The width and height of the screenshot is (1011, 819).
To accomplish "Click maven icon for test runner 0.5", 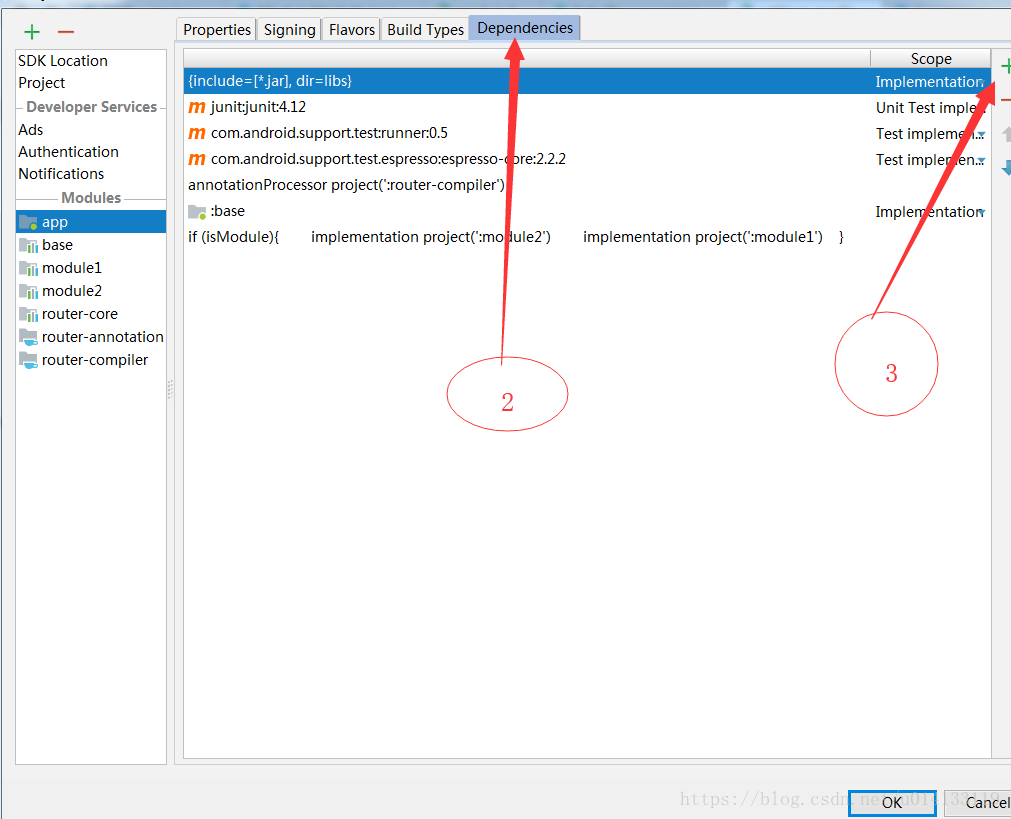I will point(197,133).
